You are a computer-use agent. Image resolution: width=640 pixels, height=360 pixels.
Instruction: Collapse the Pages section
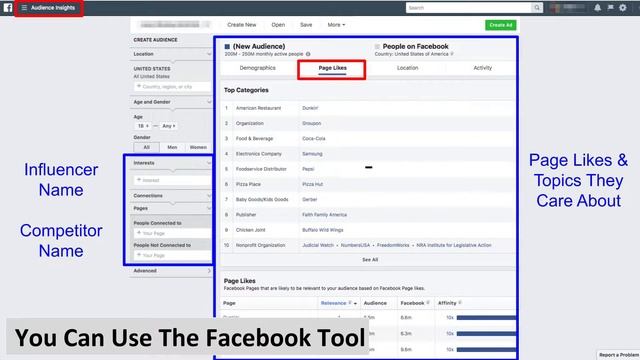pos(209,208)
